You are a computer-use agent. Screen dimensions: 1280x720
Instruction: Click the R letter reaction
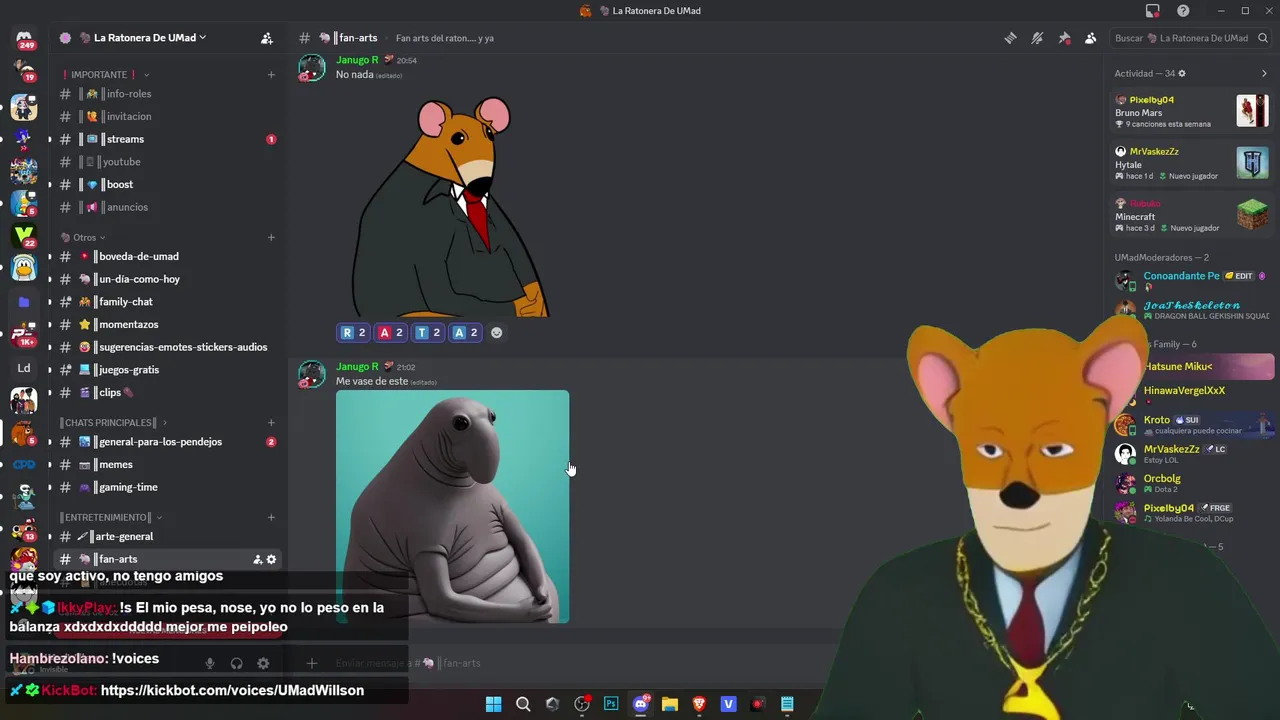click(353, 333)
